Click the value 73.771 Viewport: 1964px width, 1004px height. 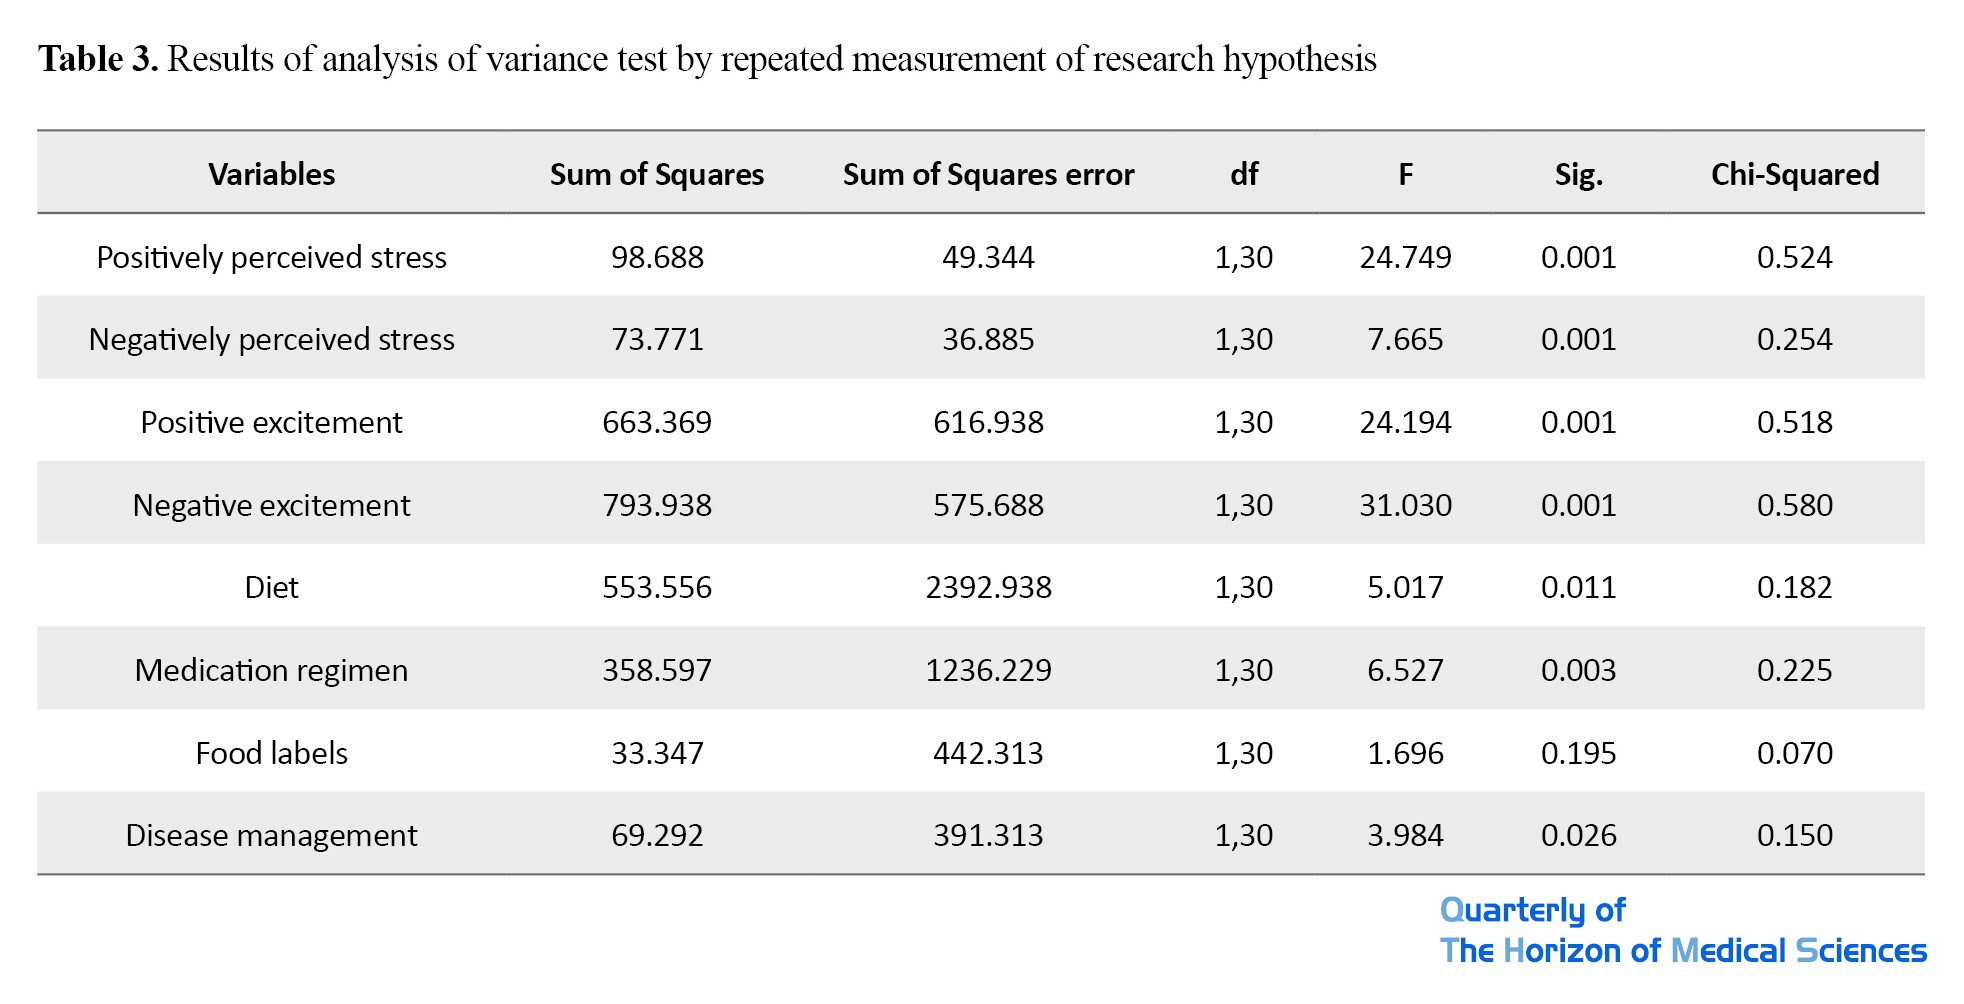pyautogui.click(x=657, y=340)
